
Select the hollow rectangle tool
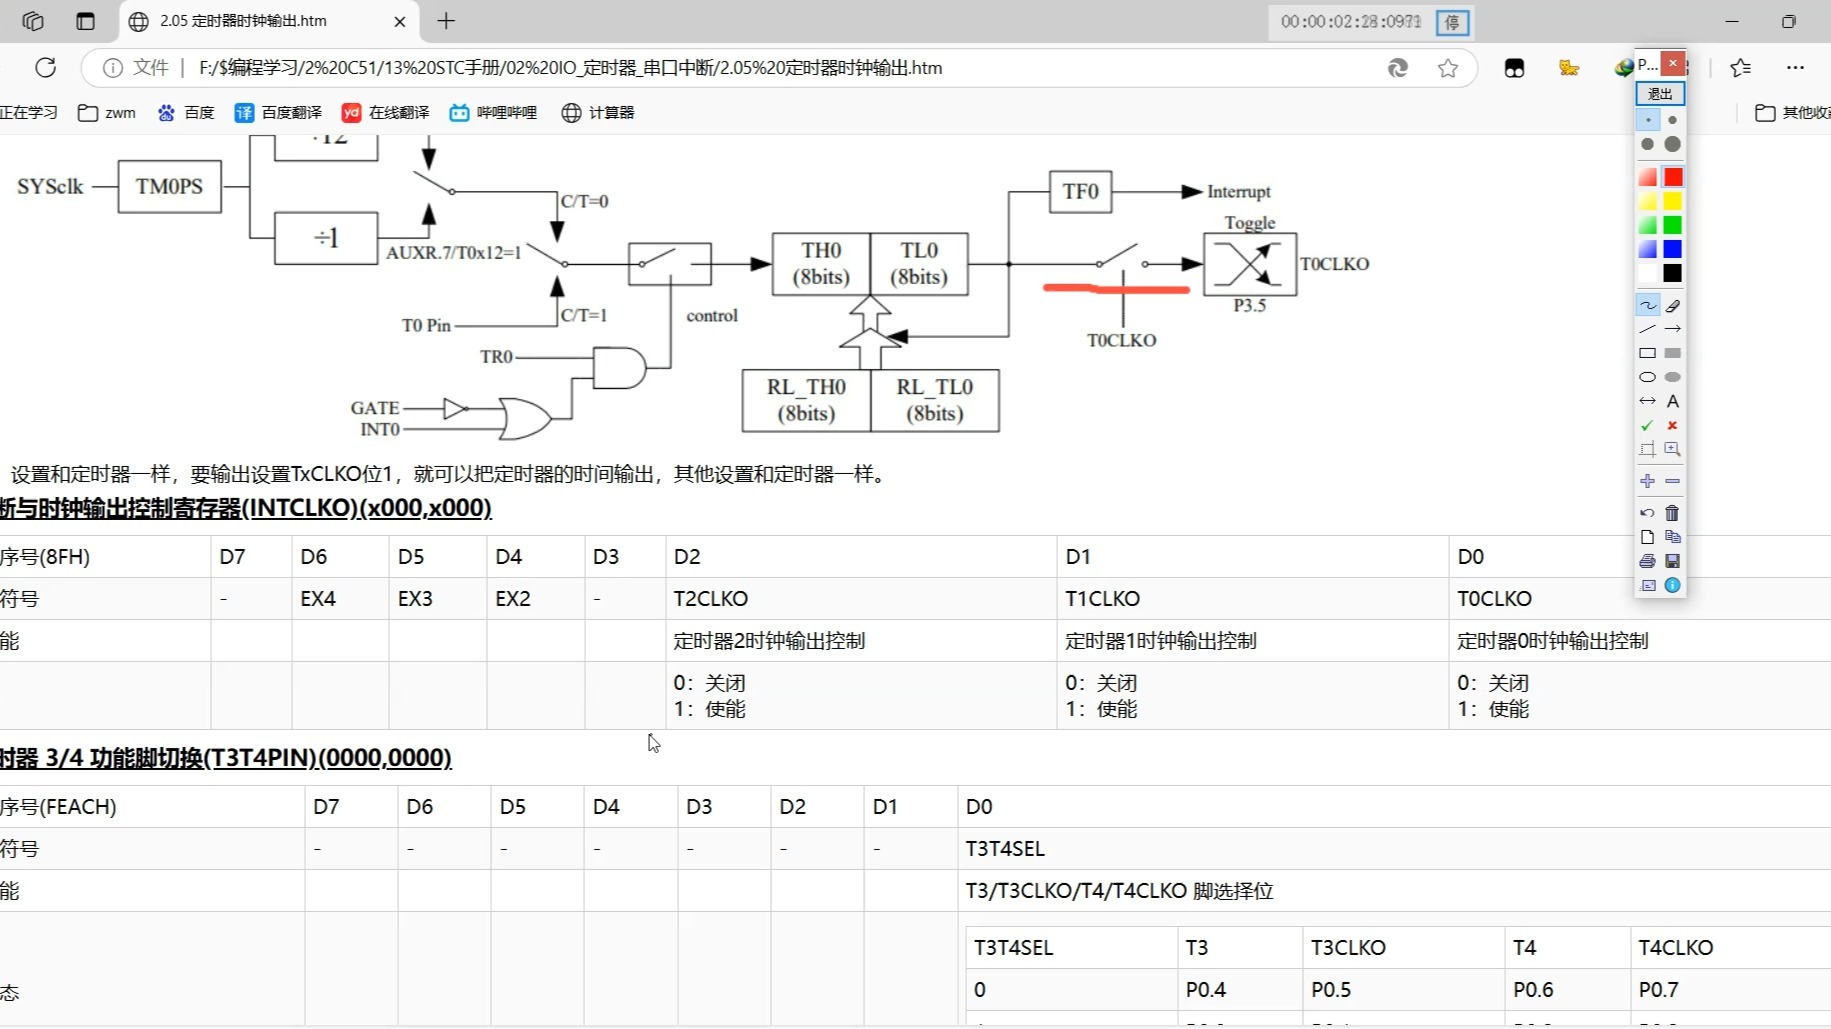click(x=1648, y=353)
